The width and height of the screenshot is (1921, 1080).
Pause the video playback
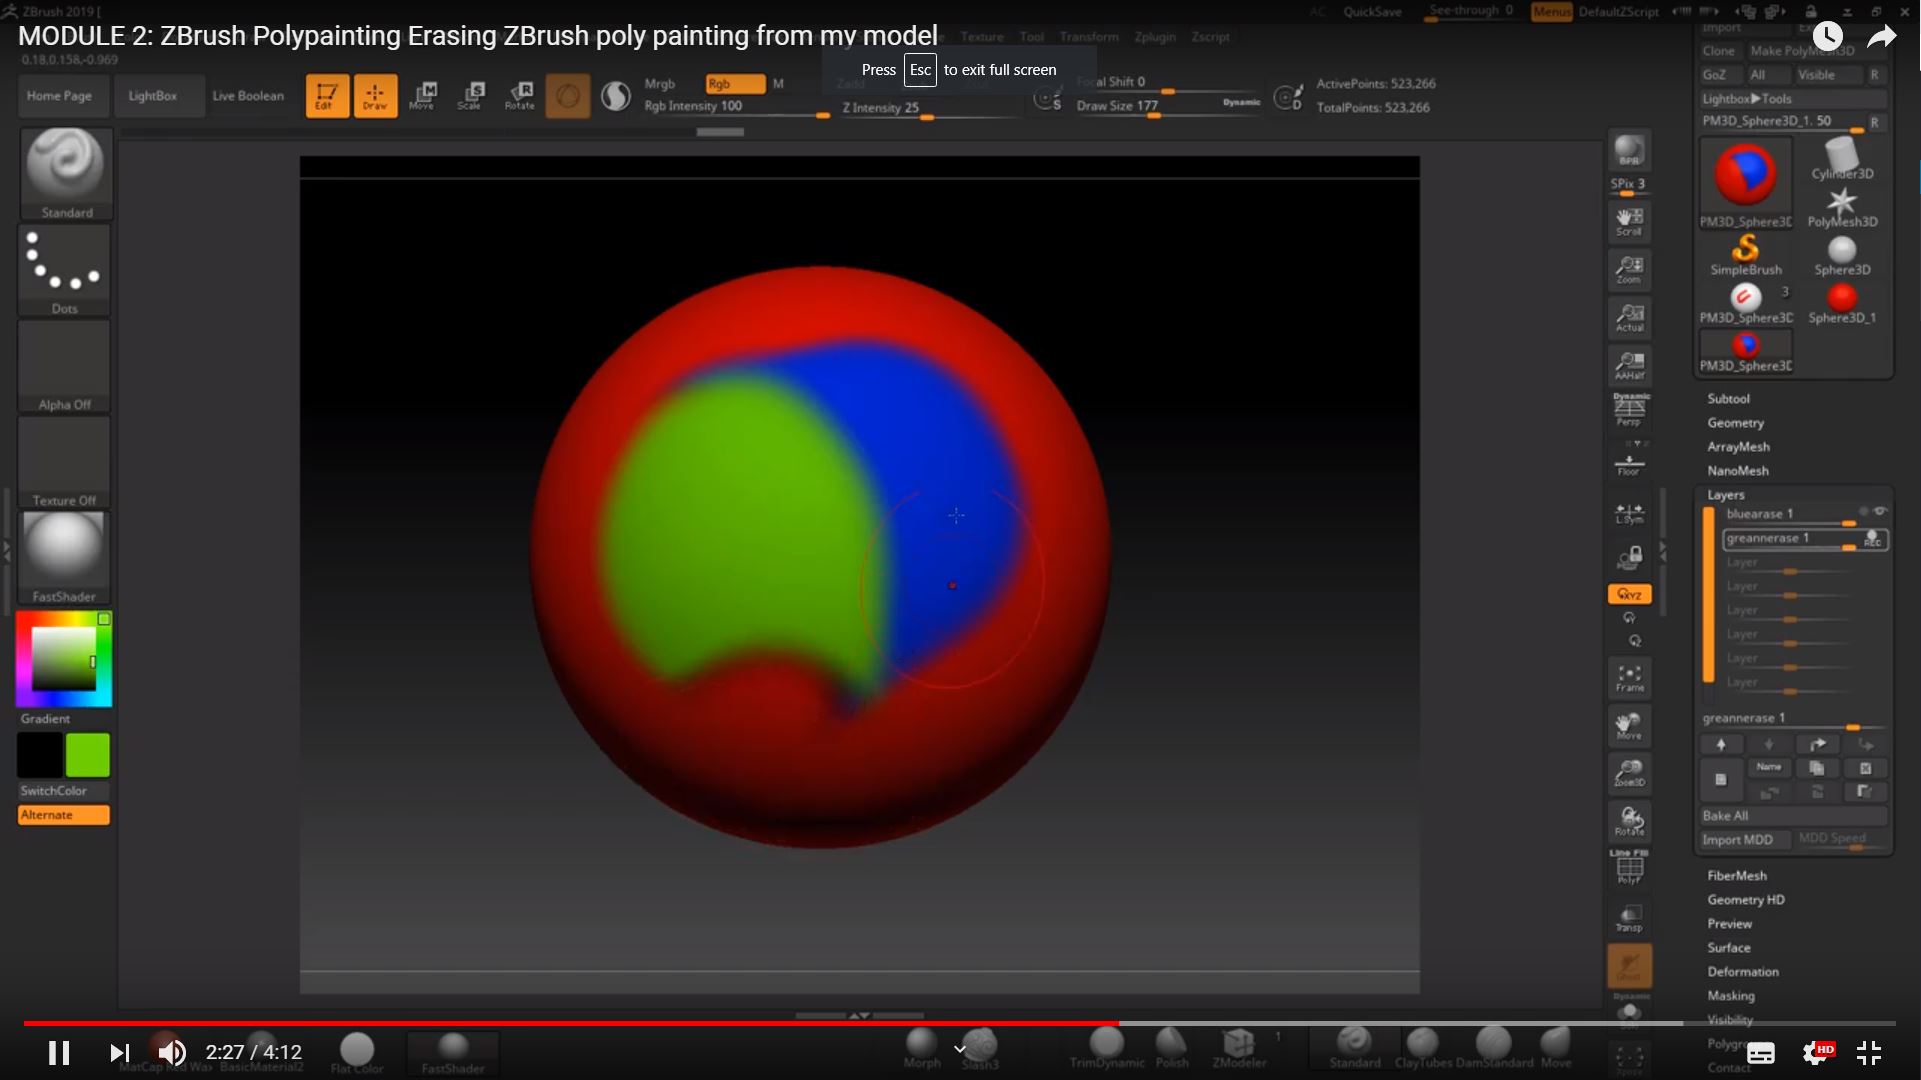59,1052
